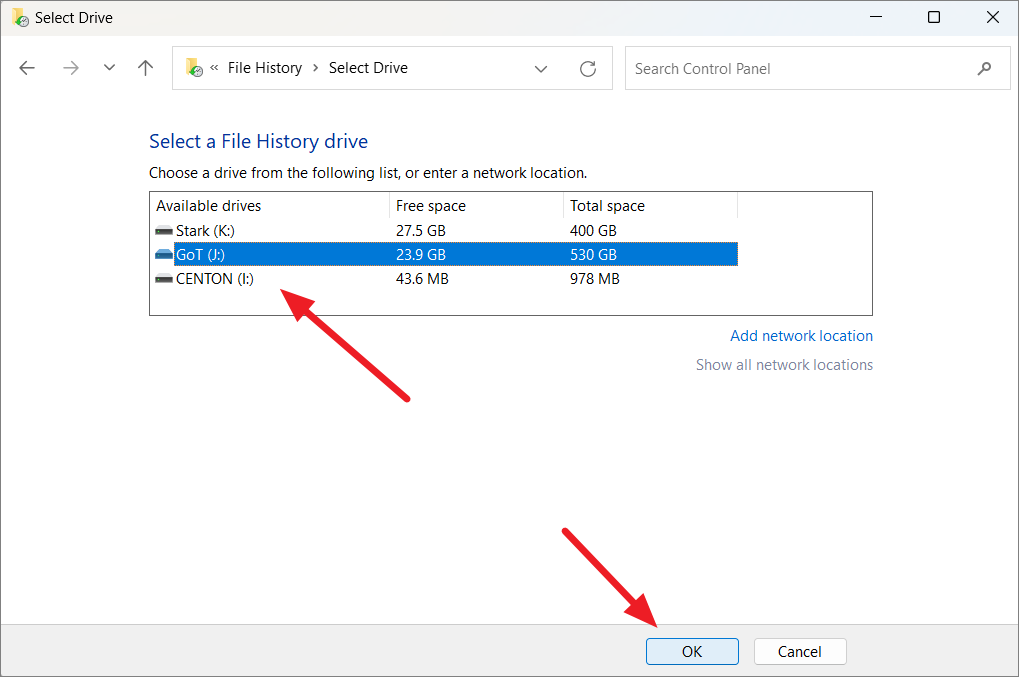Click the search magnifier icon
Screen dimensions: 1019x677
click(x=984, y=68)
